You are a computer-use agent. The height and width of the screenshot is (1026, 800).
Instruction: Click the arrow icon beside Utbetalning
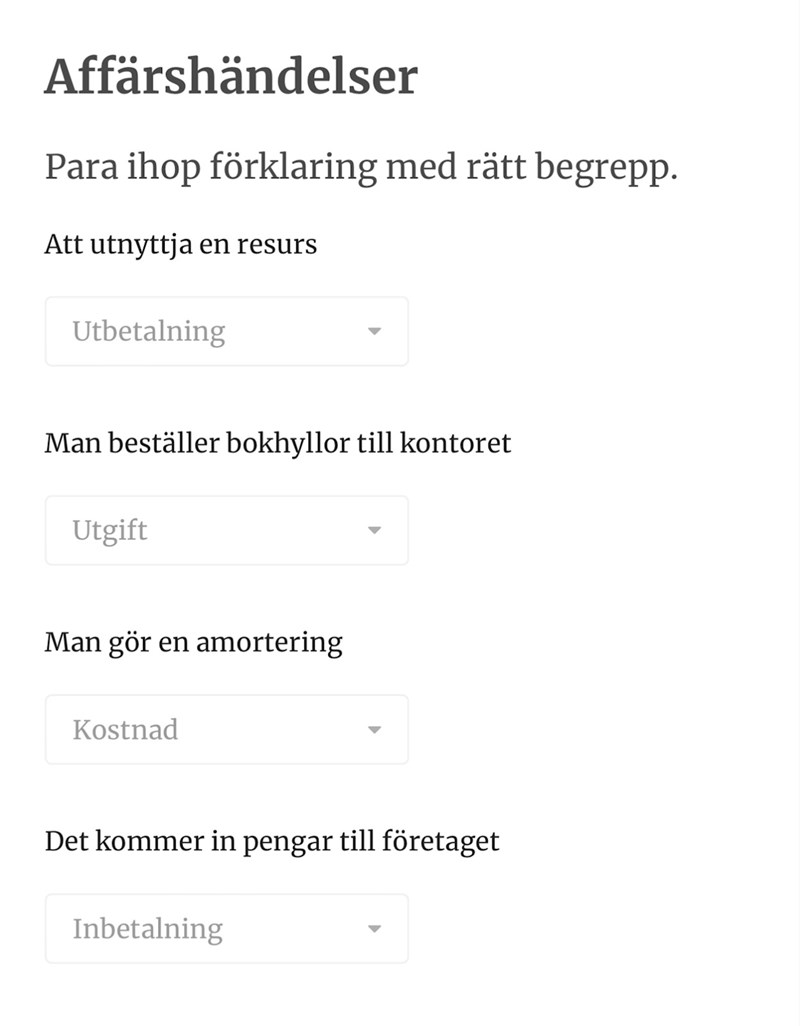coord(375,331)
